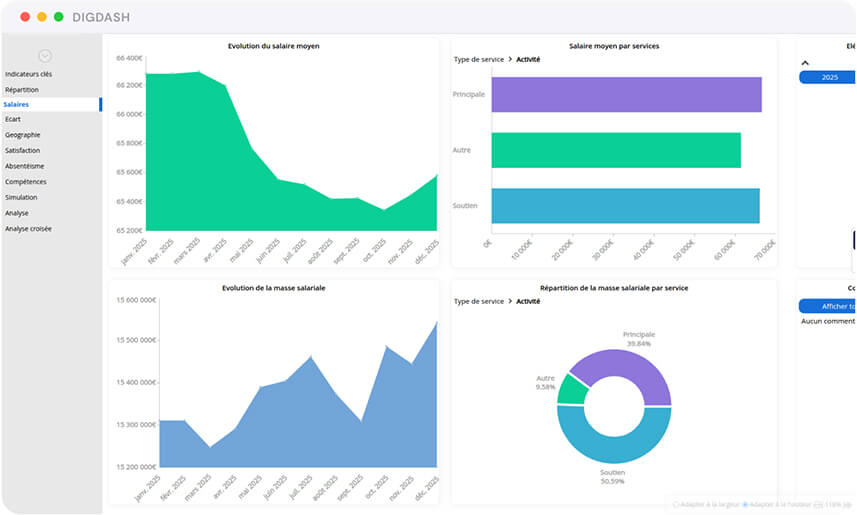
Task: Click the green Autre donut segment
Action: click(x=571, y=390)
